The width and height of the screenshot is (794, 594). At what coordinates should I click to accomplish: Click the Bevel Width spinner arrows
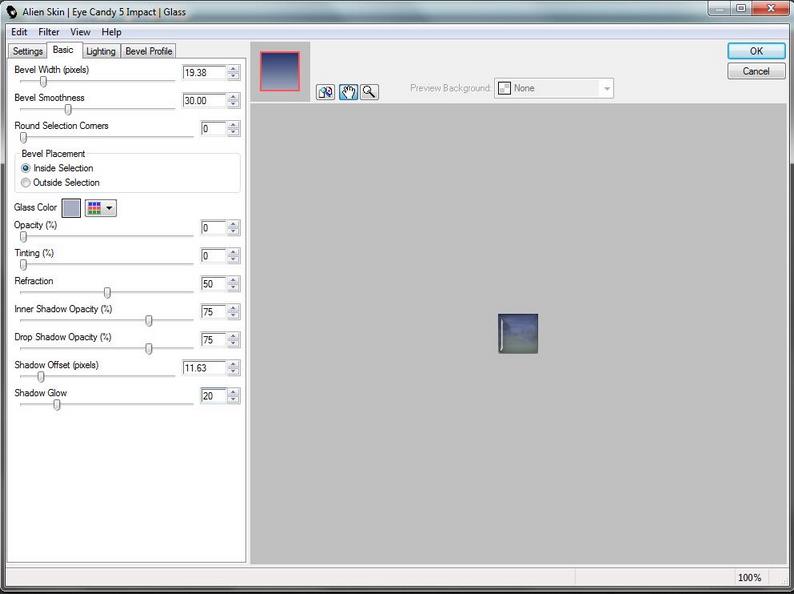coord(233,73)
